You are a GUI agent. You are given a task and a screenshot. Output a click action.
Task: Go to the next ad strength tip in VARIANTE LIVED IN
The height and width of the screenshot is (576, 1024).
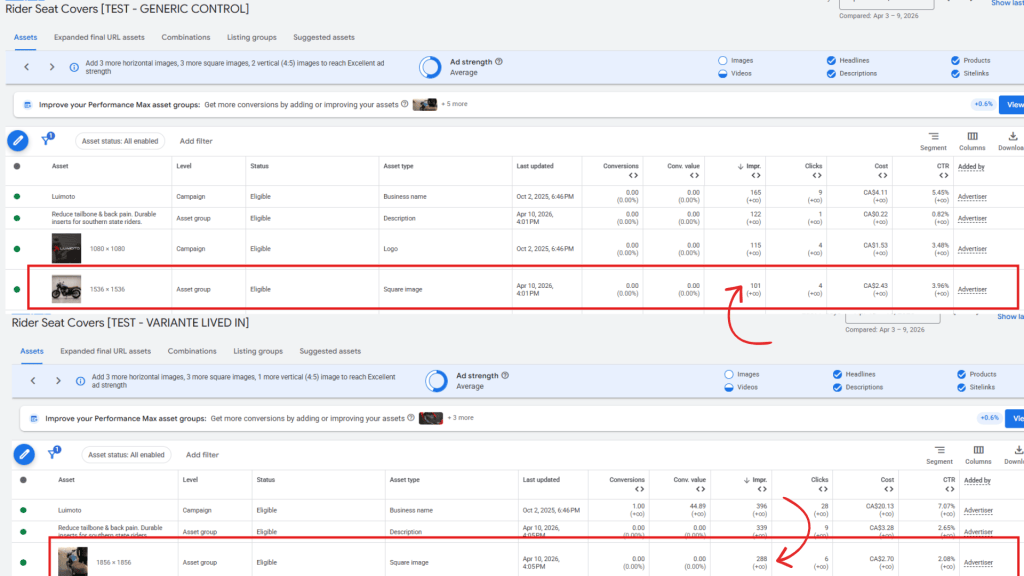click(x=58, y=380)
